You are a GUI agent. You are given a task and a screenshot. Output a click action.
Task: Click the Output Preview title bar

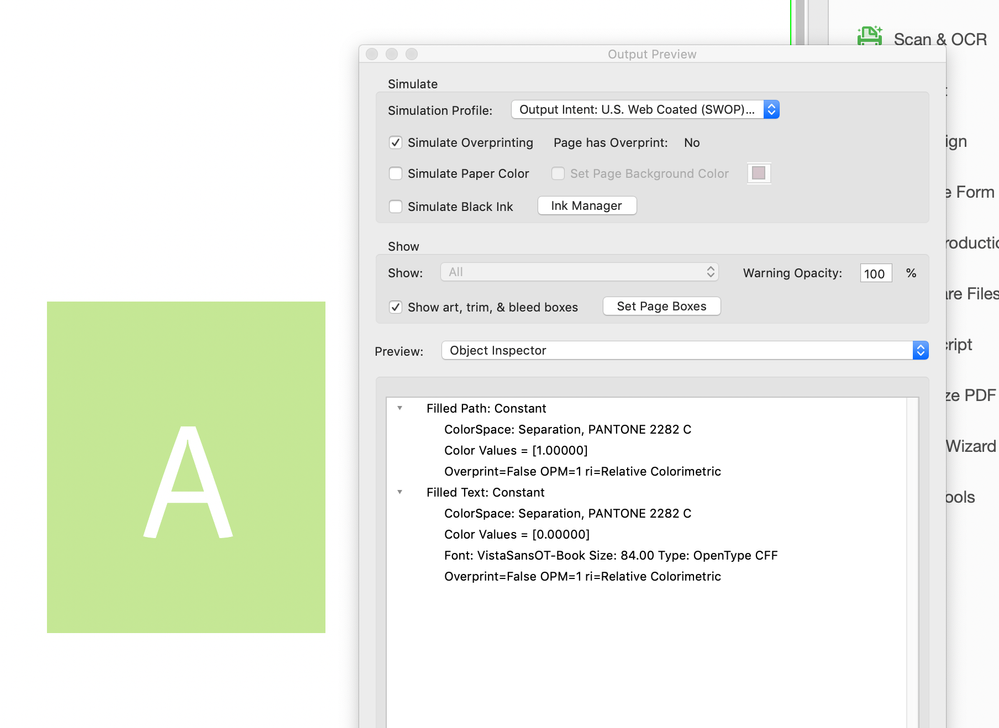[652, 54]
